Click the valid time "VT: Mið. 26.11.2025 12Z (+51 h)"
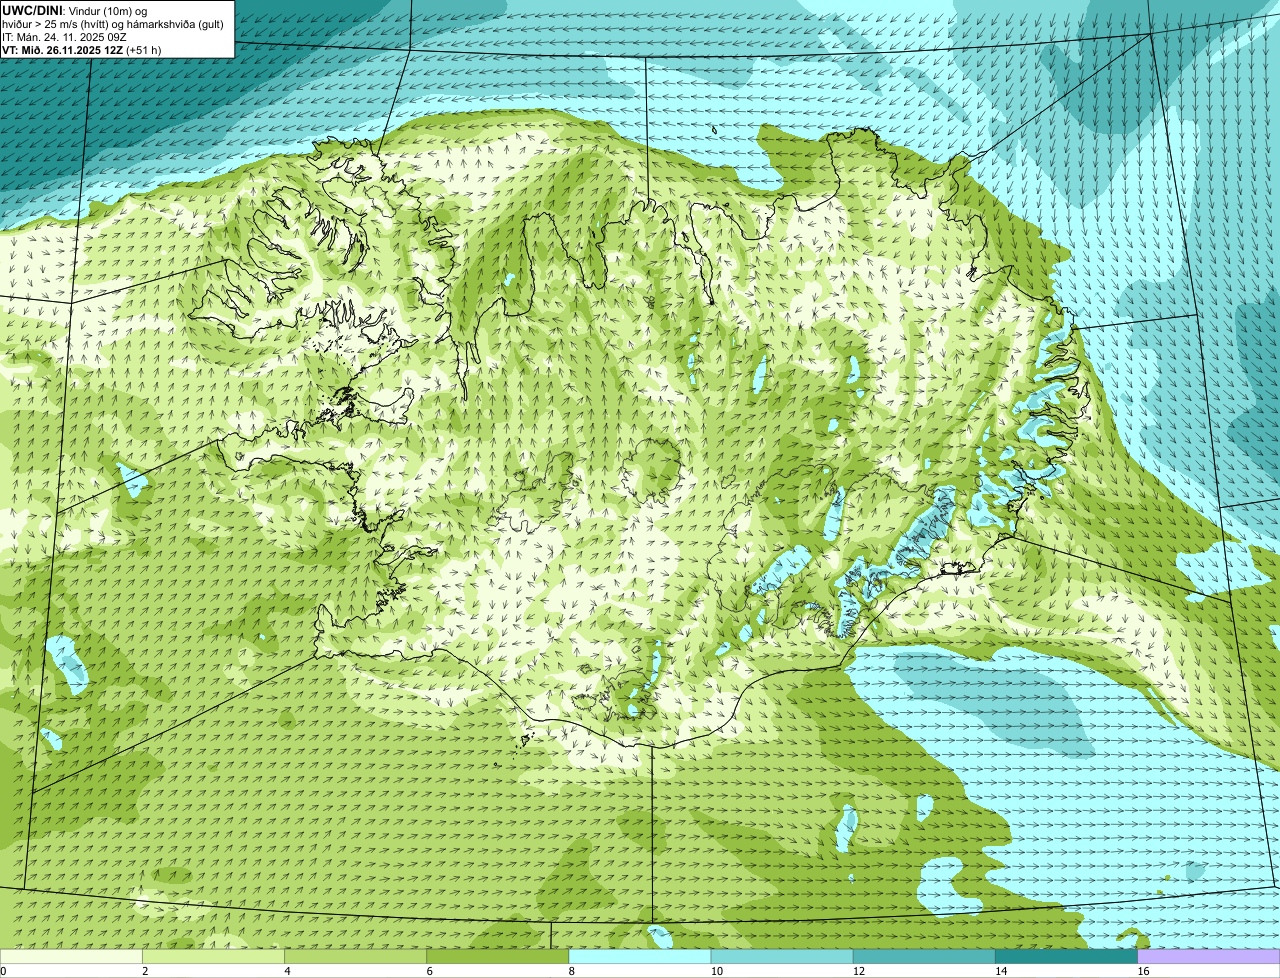The height and width of the screenshot is (978, 1280). [82, 49]
